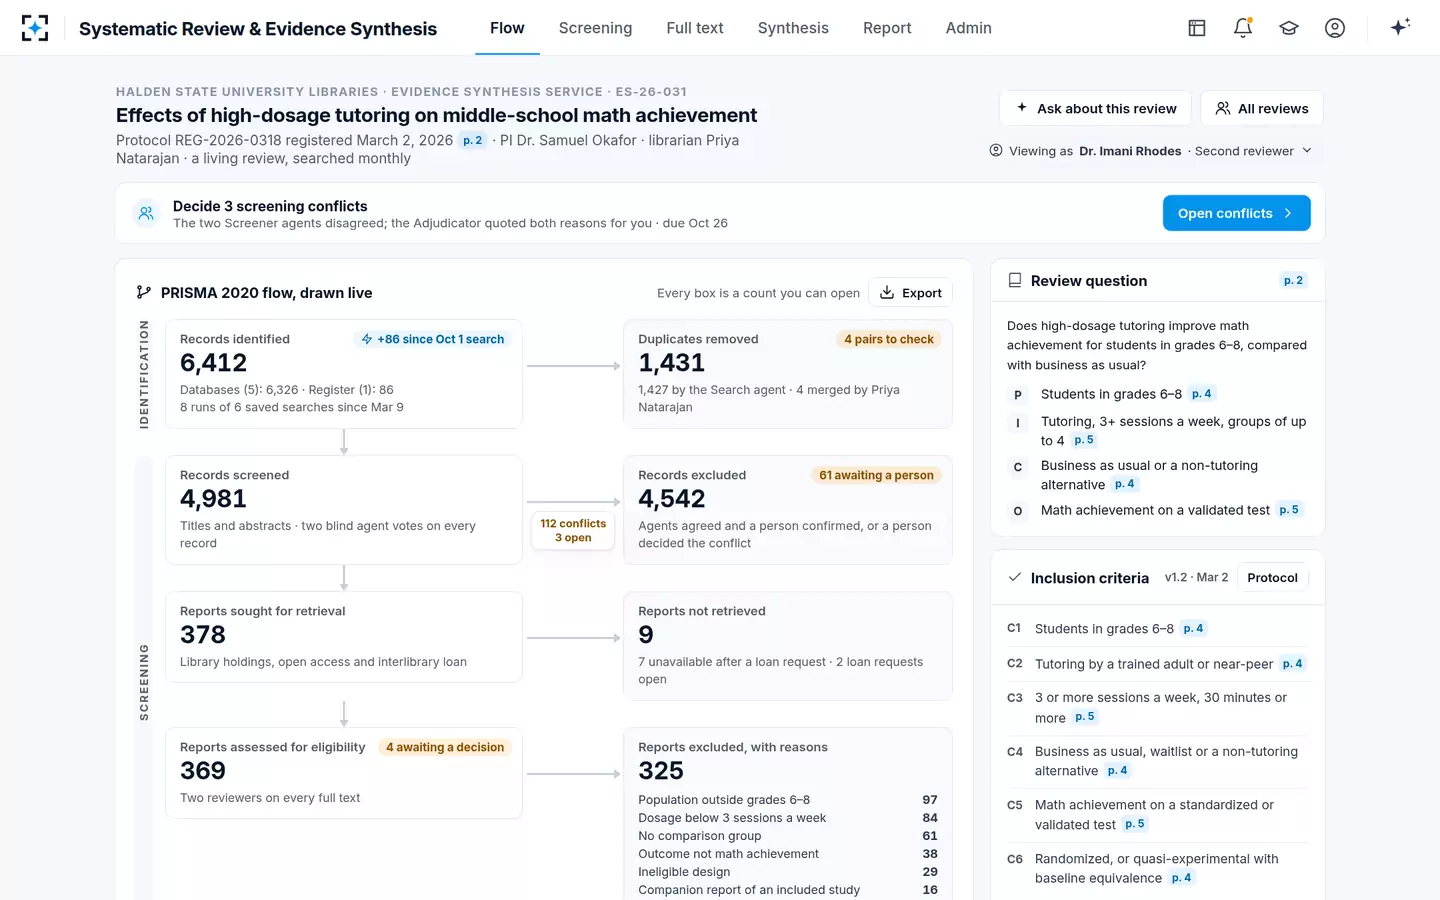Image resolution: width=1440 pixels, height=900 pixels.
Task: Click p.4 badge on criterion C2
Action: 1292,664
